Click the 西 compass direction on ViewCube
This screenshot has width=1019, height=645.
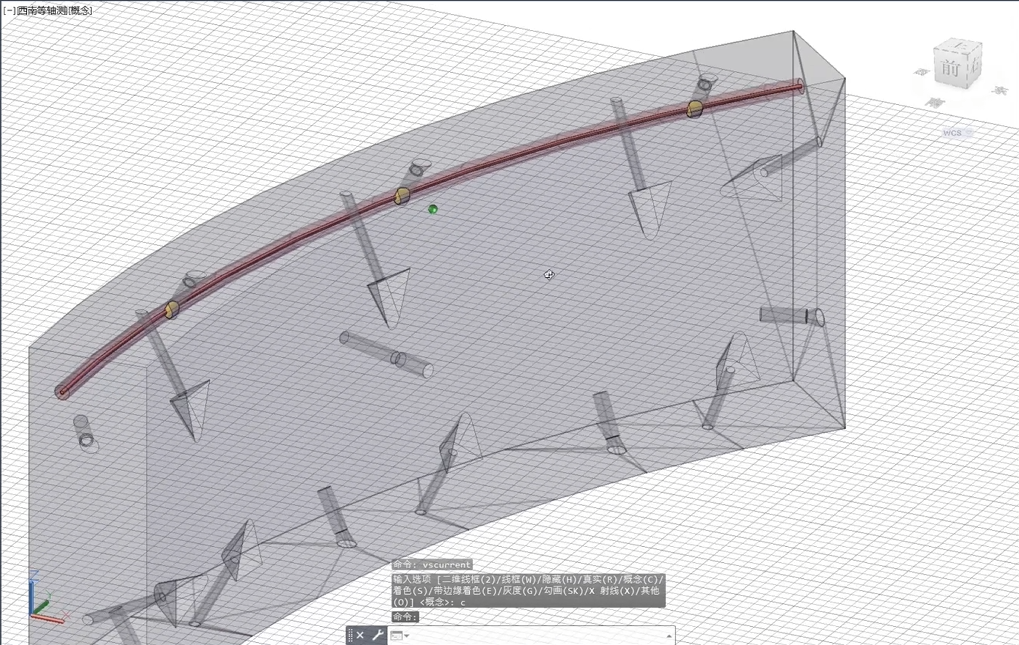click(920, 72)
